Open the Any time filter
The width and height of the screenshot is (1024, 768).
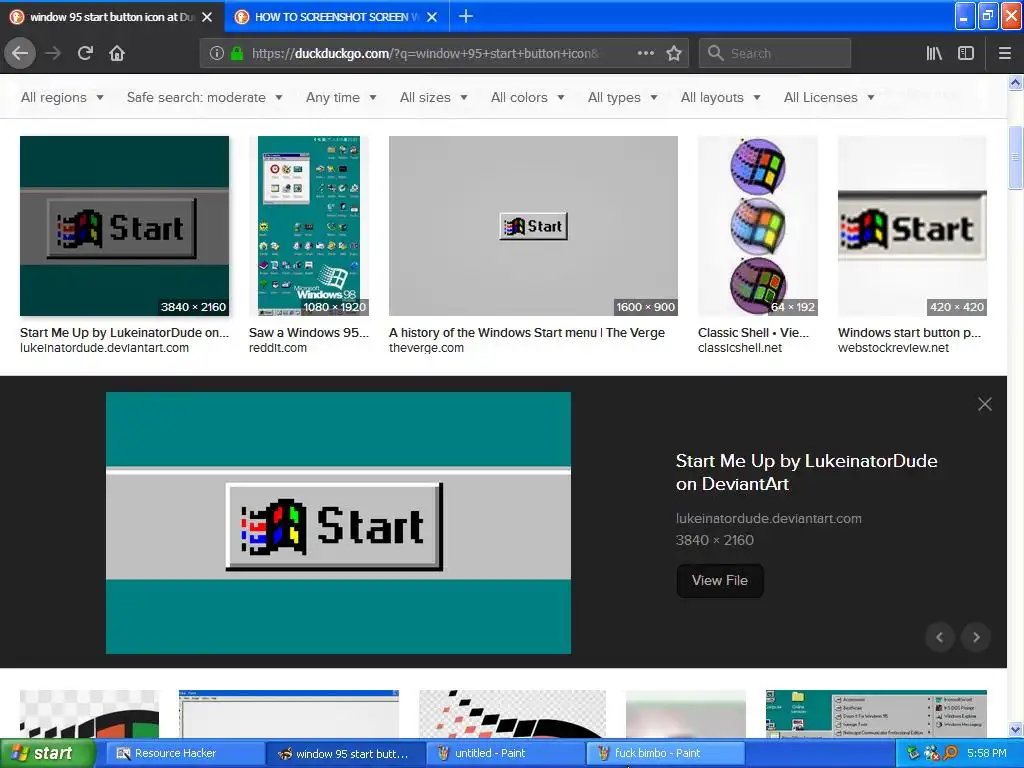(x=341, y=97)
